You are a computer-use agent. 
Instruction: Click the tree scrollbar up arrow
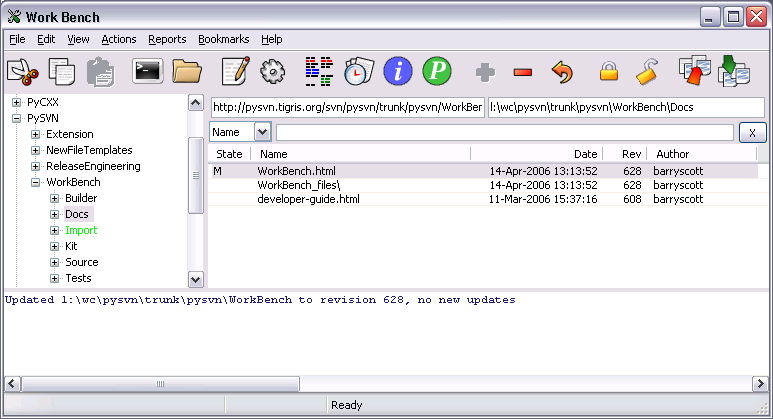click(196, 103)
